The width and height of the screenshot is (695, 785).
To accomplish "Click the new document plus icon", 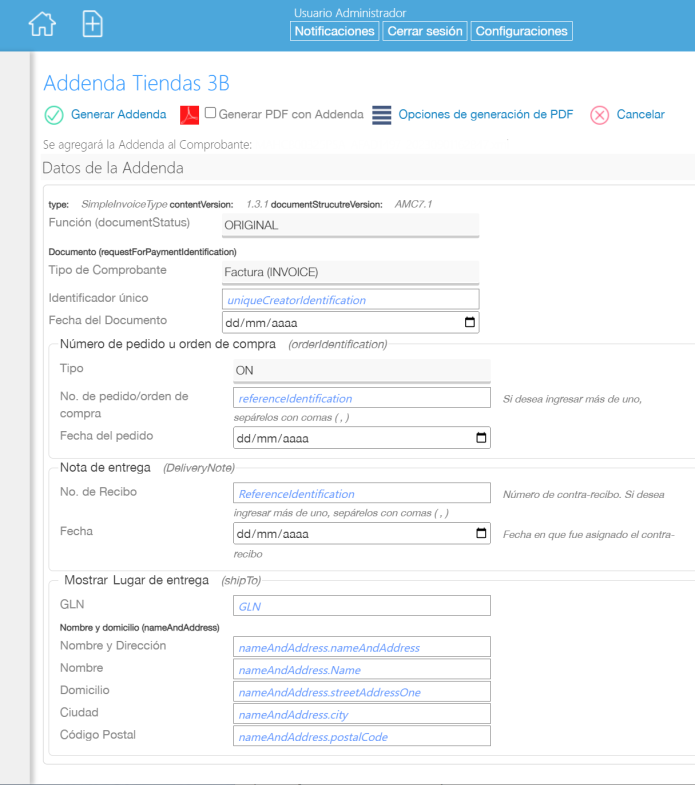I will click(x=92, y=24).
